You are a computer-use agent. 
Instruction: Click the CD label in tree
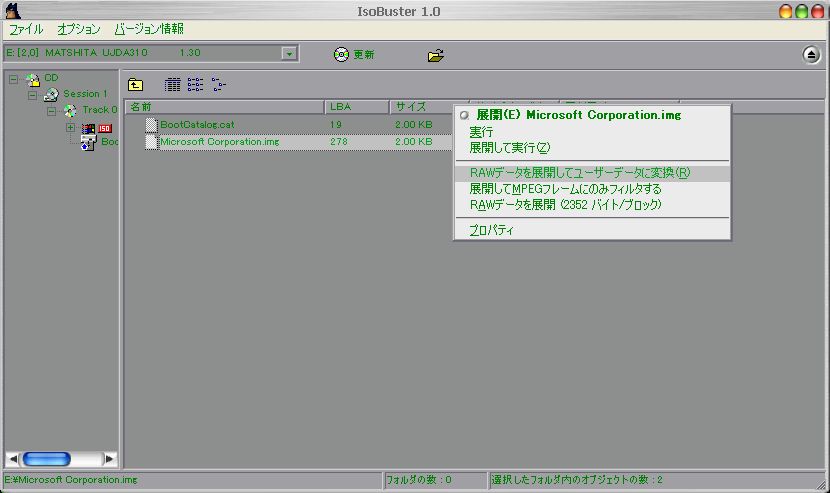click(x=51, y=78)
